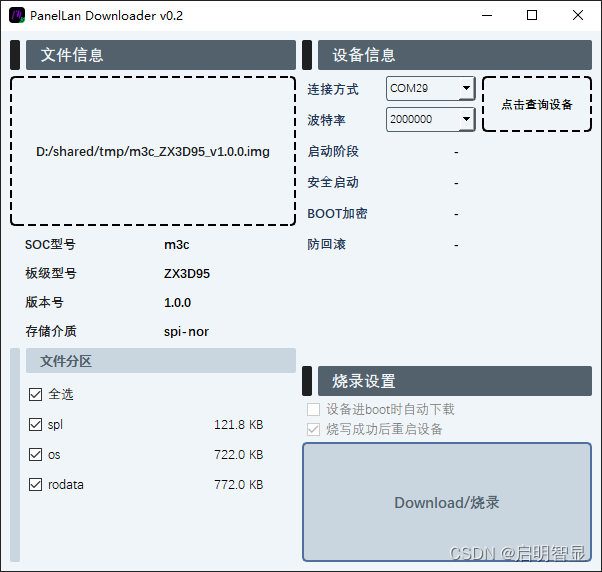Click the 1.0.0 version value
Viewport: 602px width, 572px height.
(177, 303)
